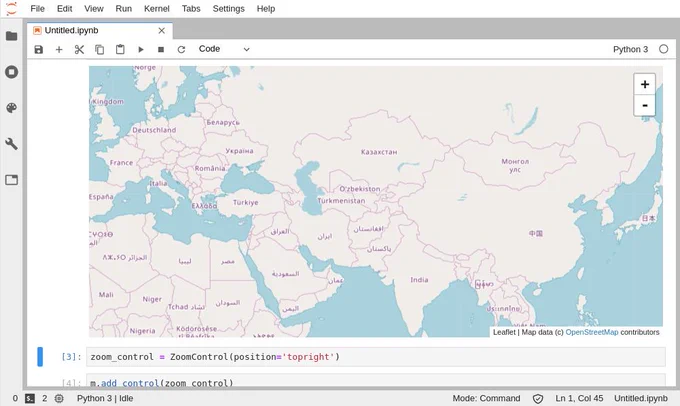This screenshot has height=406, width=680.
Task: Interrupt the kernel with stop icon
Action: click(161, 49)
